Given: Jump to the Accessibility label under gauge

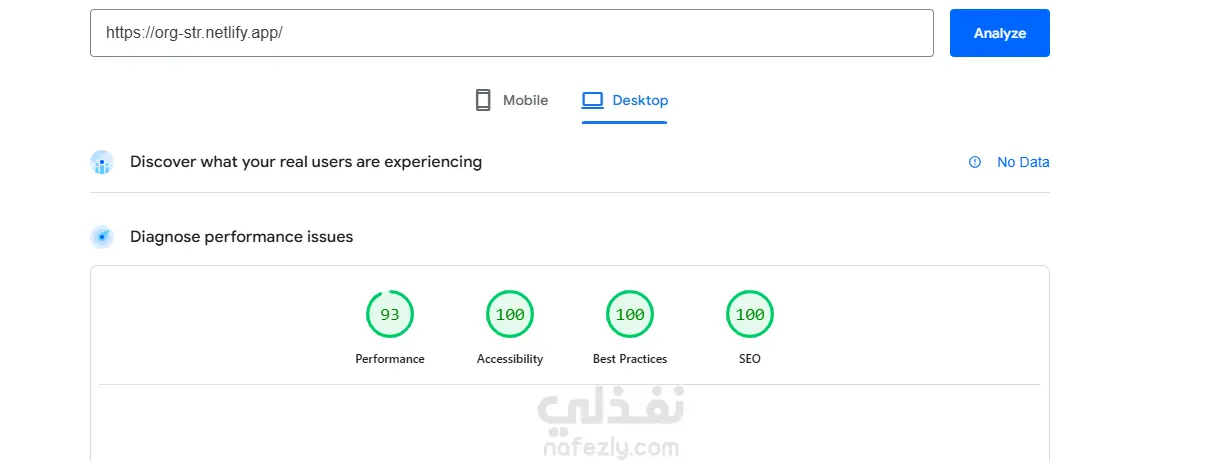Looking at the screenshot, I should (x=510, y=359).
